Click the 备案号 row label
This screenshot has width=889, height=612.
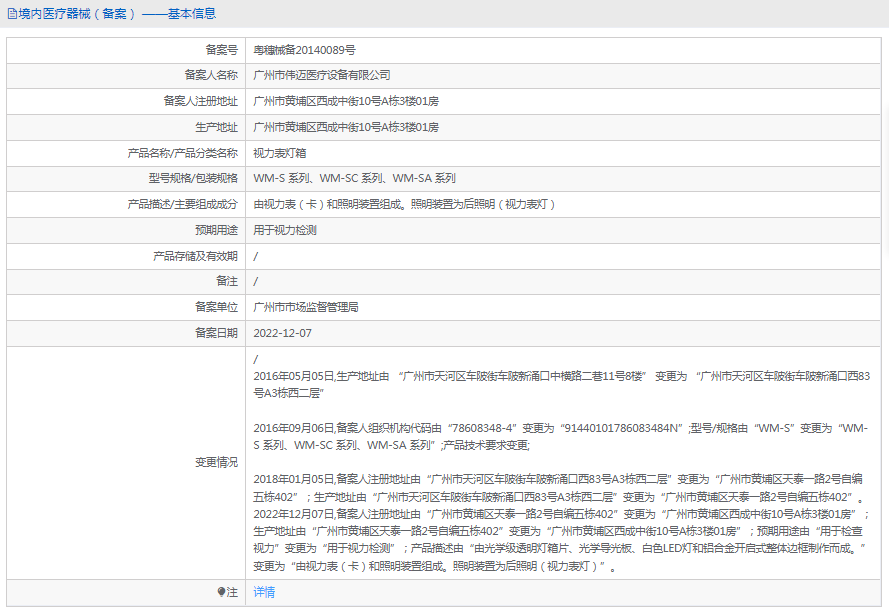(221, 49)
